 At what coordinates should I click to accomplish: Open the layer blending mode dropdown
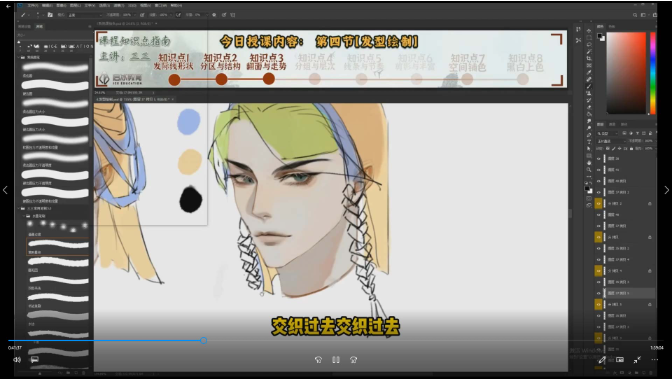point(611,141)
